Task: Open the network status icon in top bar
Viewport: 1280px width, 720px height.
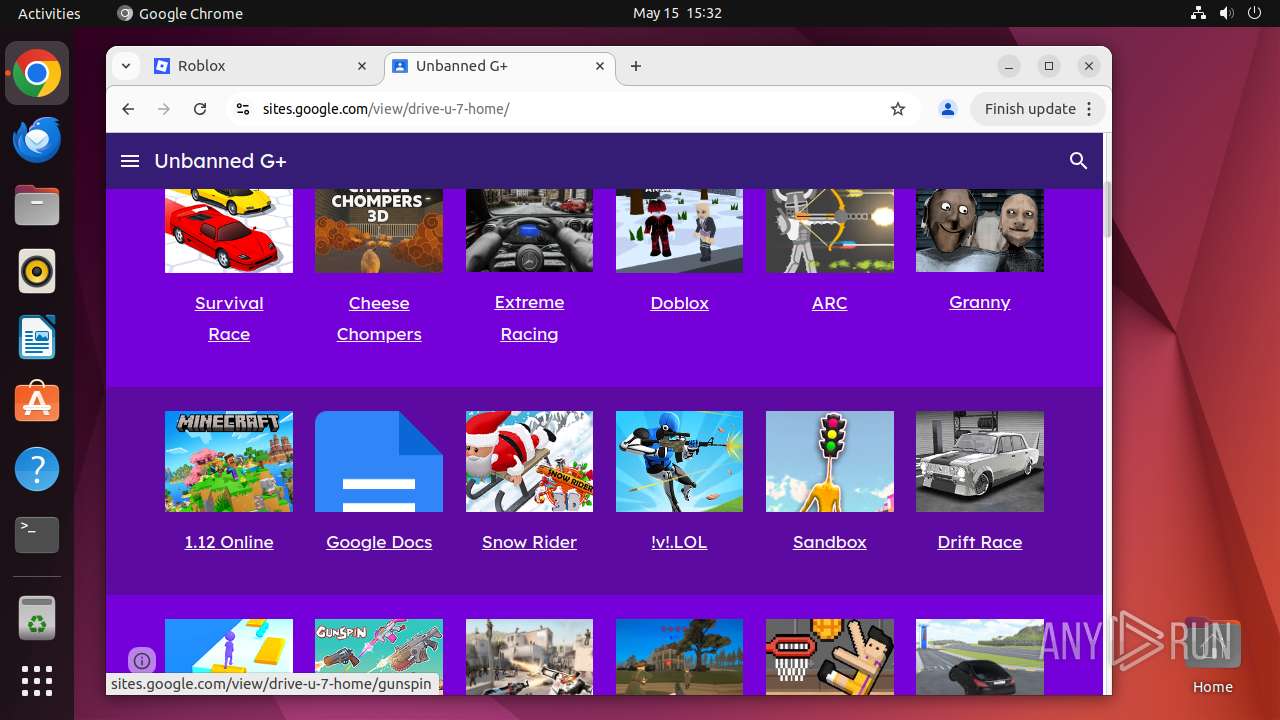Action: (1199, 13)
